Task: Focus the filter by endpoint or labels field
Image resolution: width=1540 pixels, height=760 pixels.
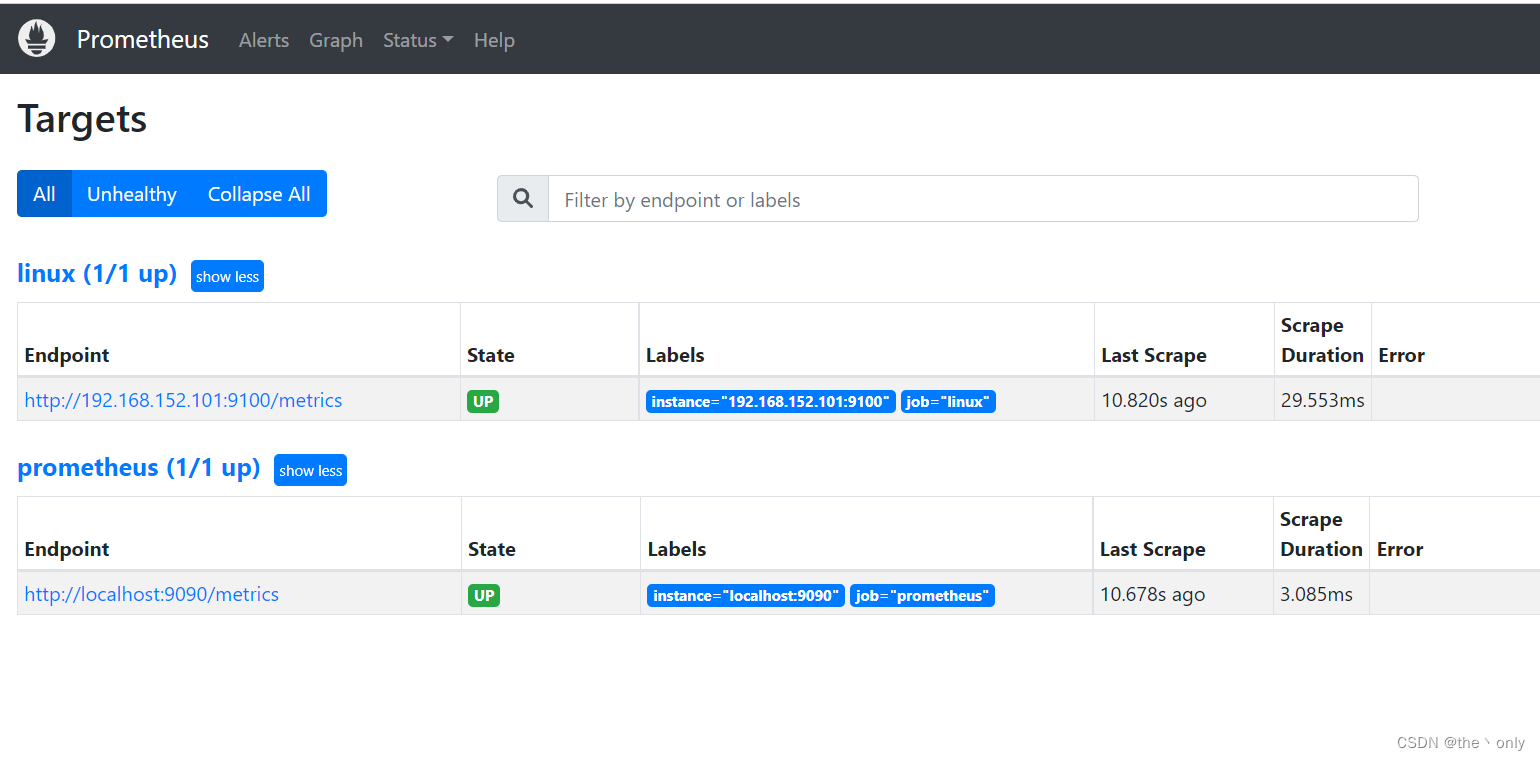Action: pyautogui.click(x=983, y=199)
